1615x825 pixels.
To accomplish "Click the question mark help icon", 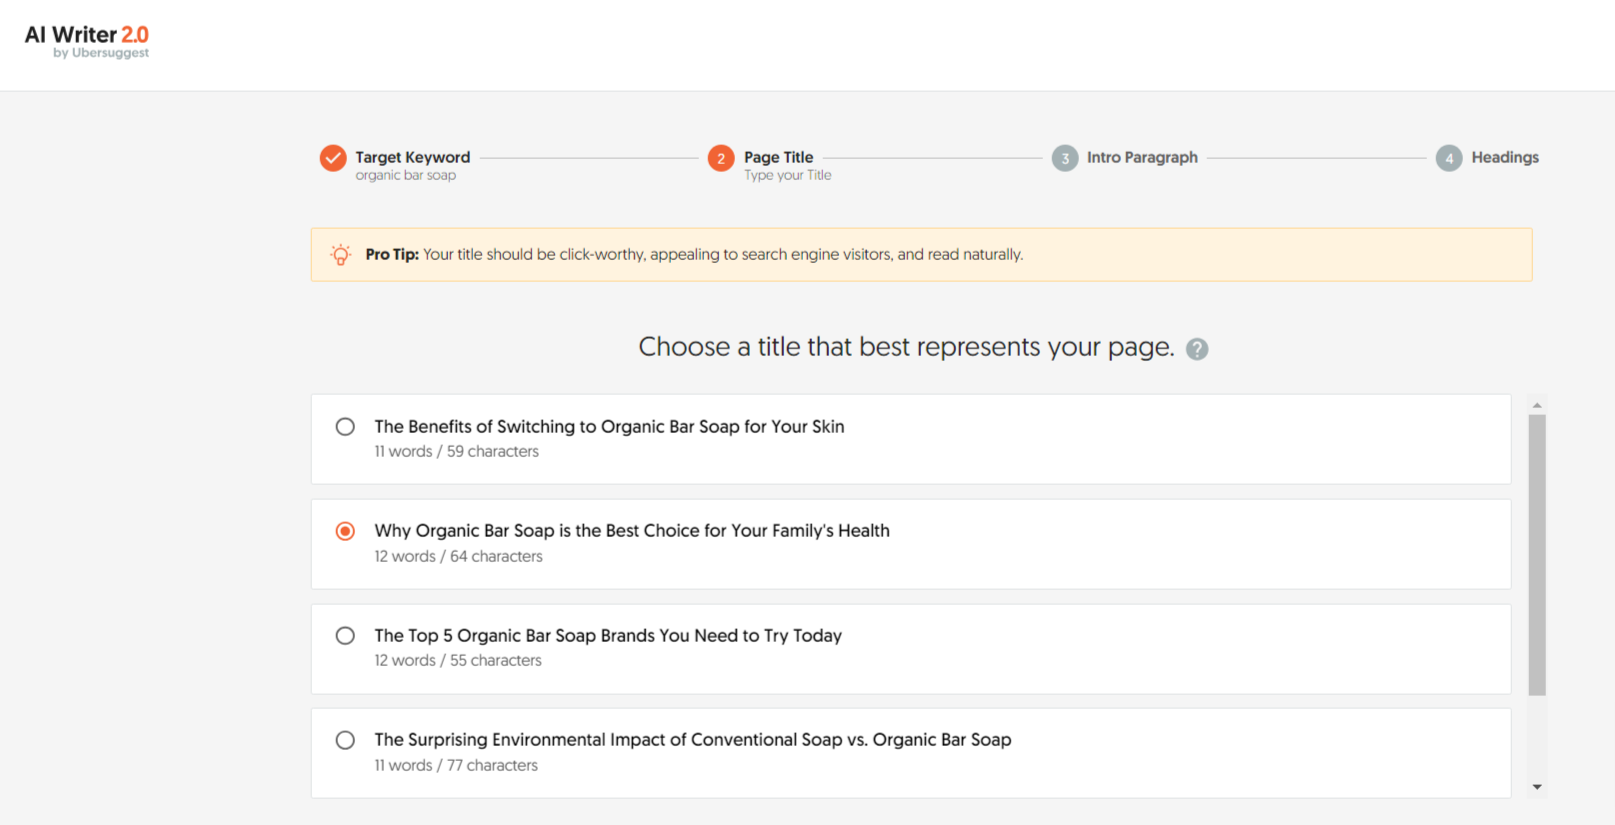I will click(1197, 349).
